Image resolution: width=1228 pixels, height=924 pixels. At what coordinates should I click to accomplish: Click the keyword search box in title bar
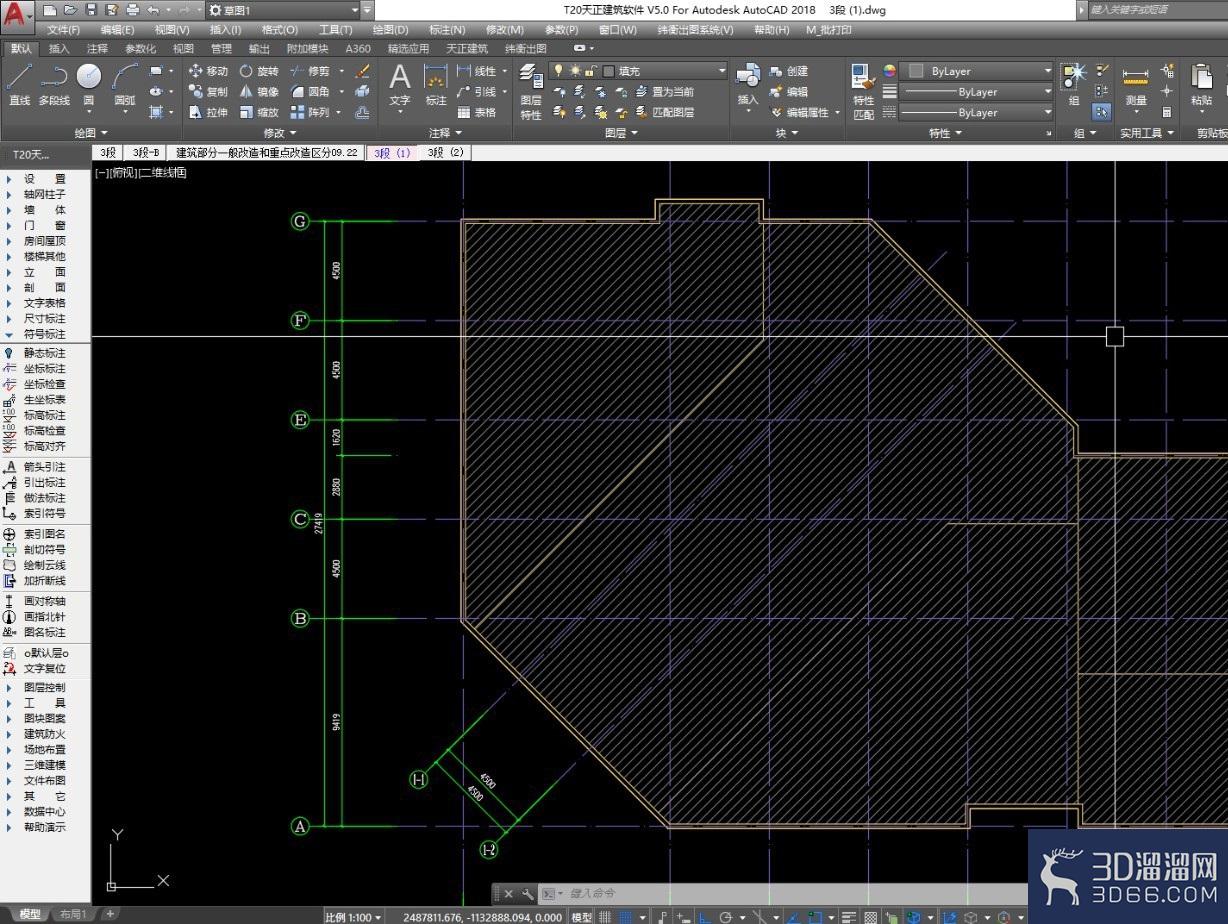pyautogui.click(x=1156, y=10)
